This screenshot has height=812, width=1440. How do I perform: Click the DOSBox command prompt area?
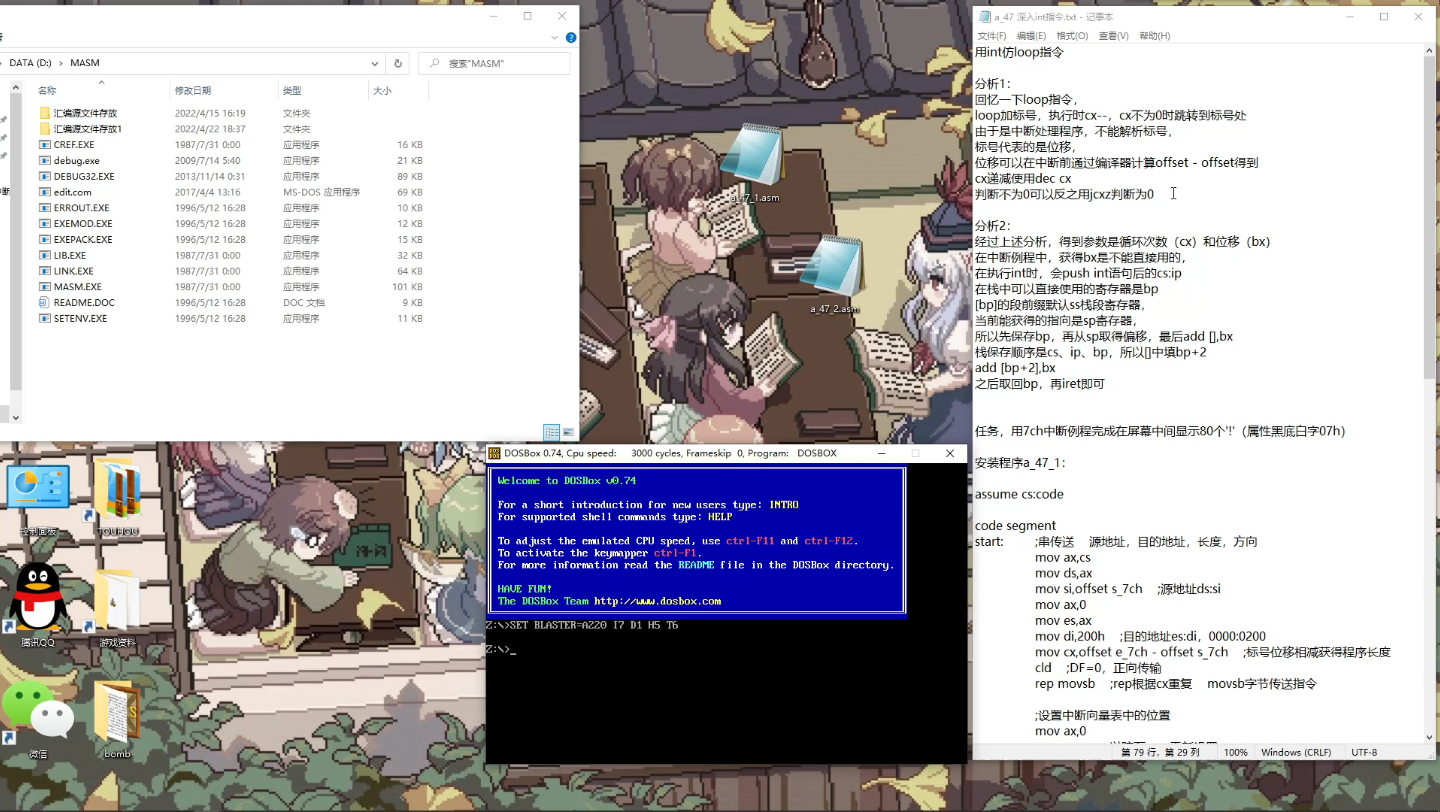(x=726, y=615)
